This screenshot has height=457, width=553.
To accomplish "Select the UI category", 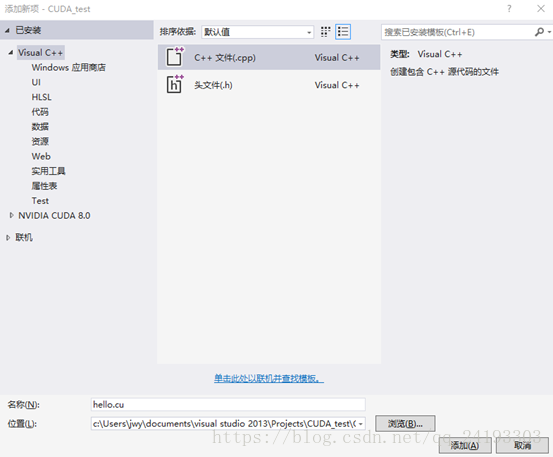I will (x=36, y=82).
